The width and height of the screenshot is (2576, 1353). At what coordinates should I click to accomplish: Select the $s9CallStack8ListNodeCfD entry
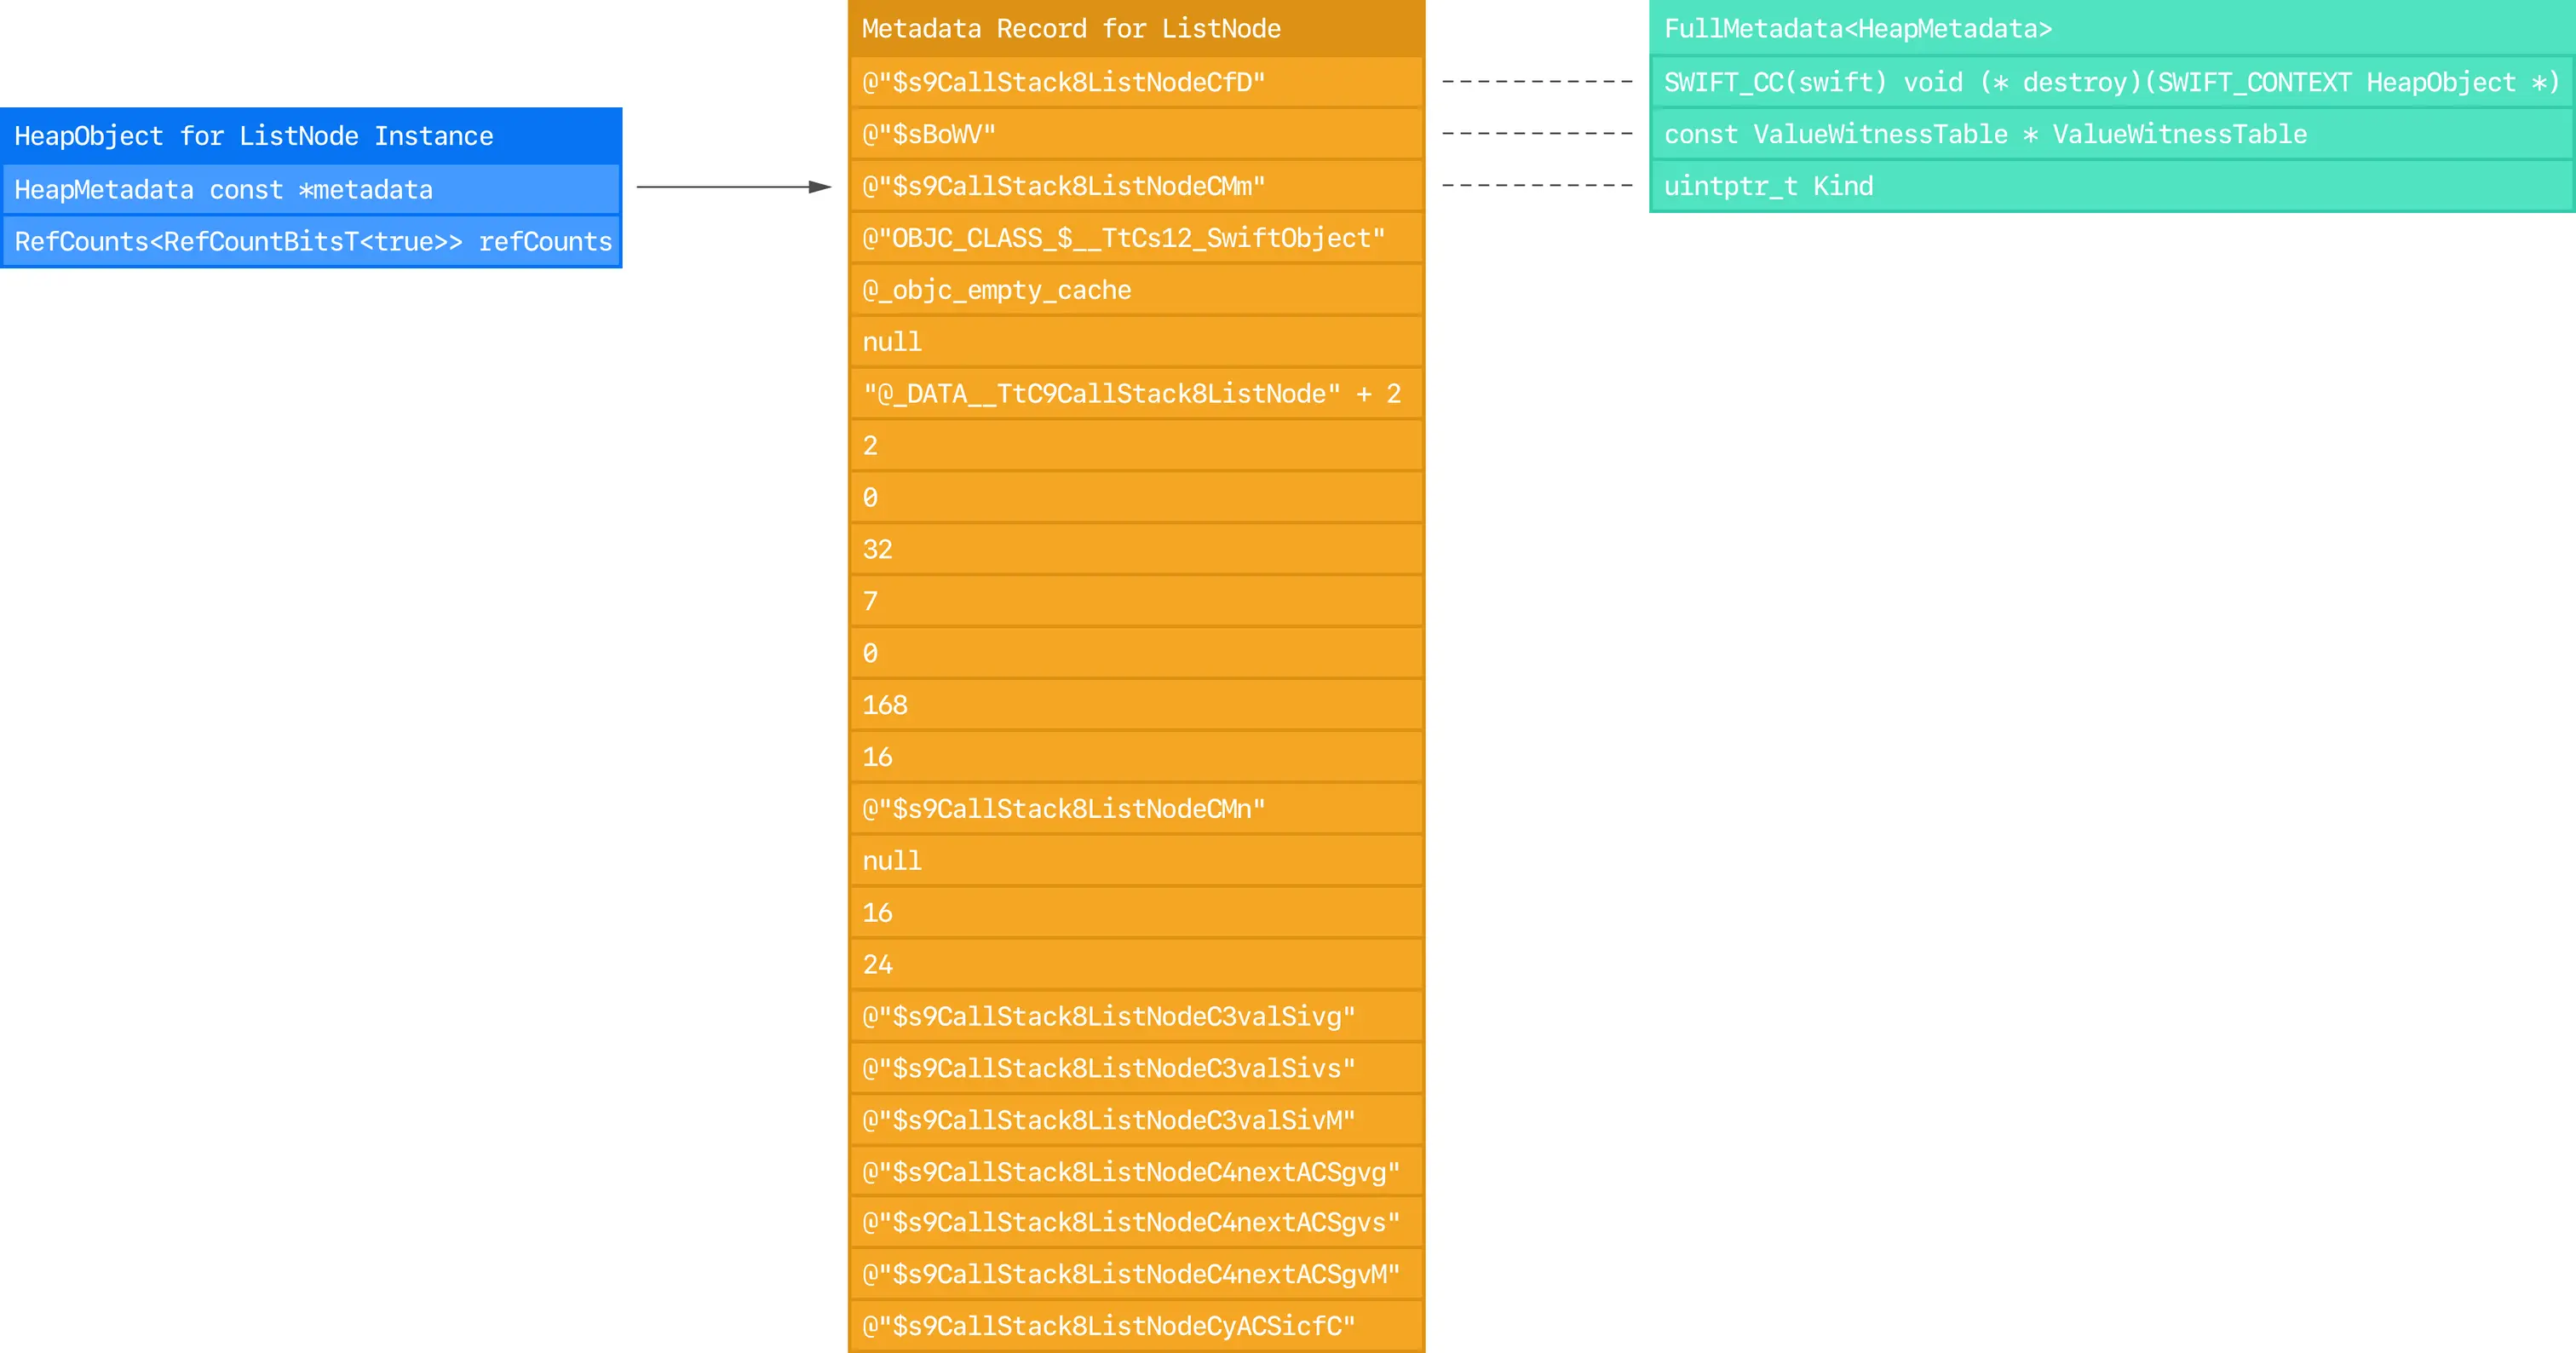[x=1136, y=82]
